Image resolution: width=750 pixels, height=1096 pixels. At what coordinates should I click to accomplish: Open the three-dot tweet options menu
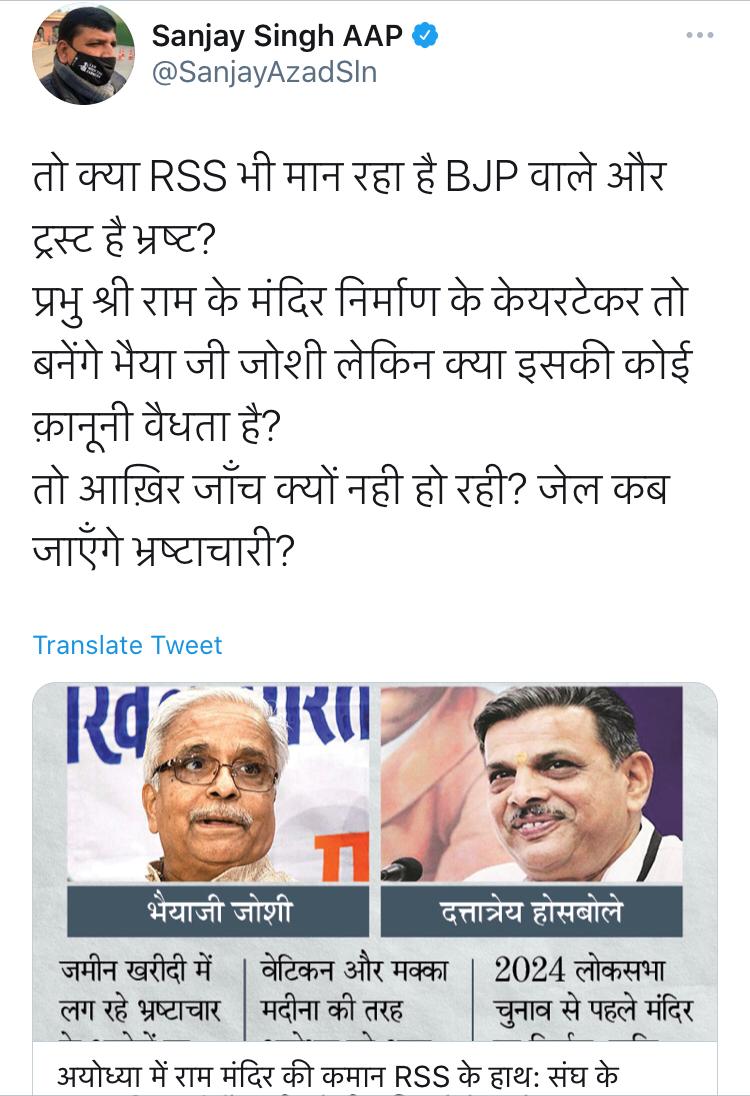click(700, 35)
